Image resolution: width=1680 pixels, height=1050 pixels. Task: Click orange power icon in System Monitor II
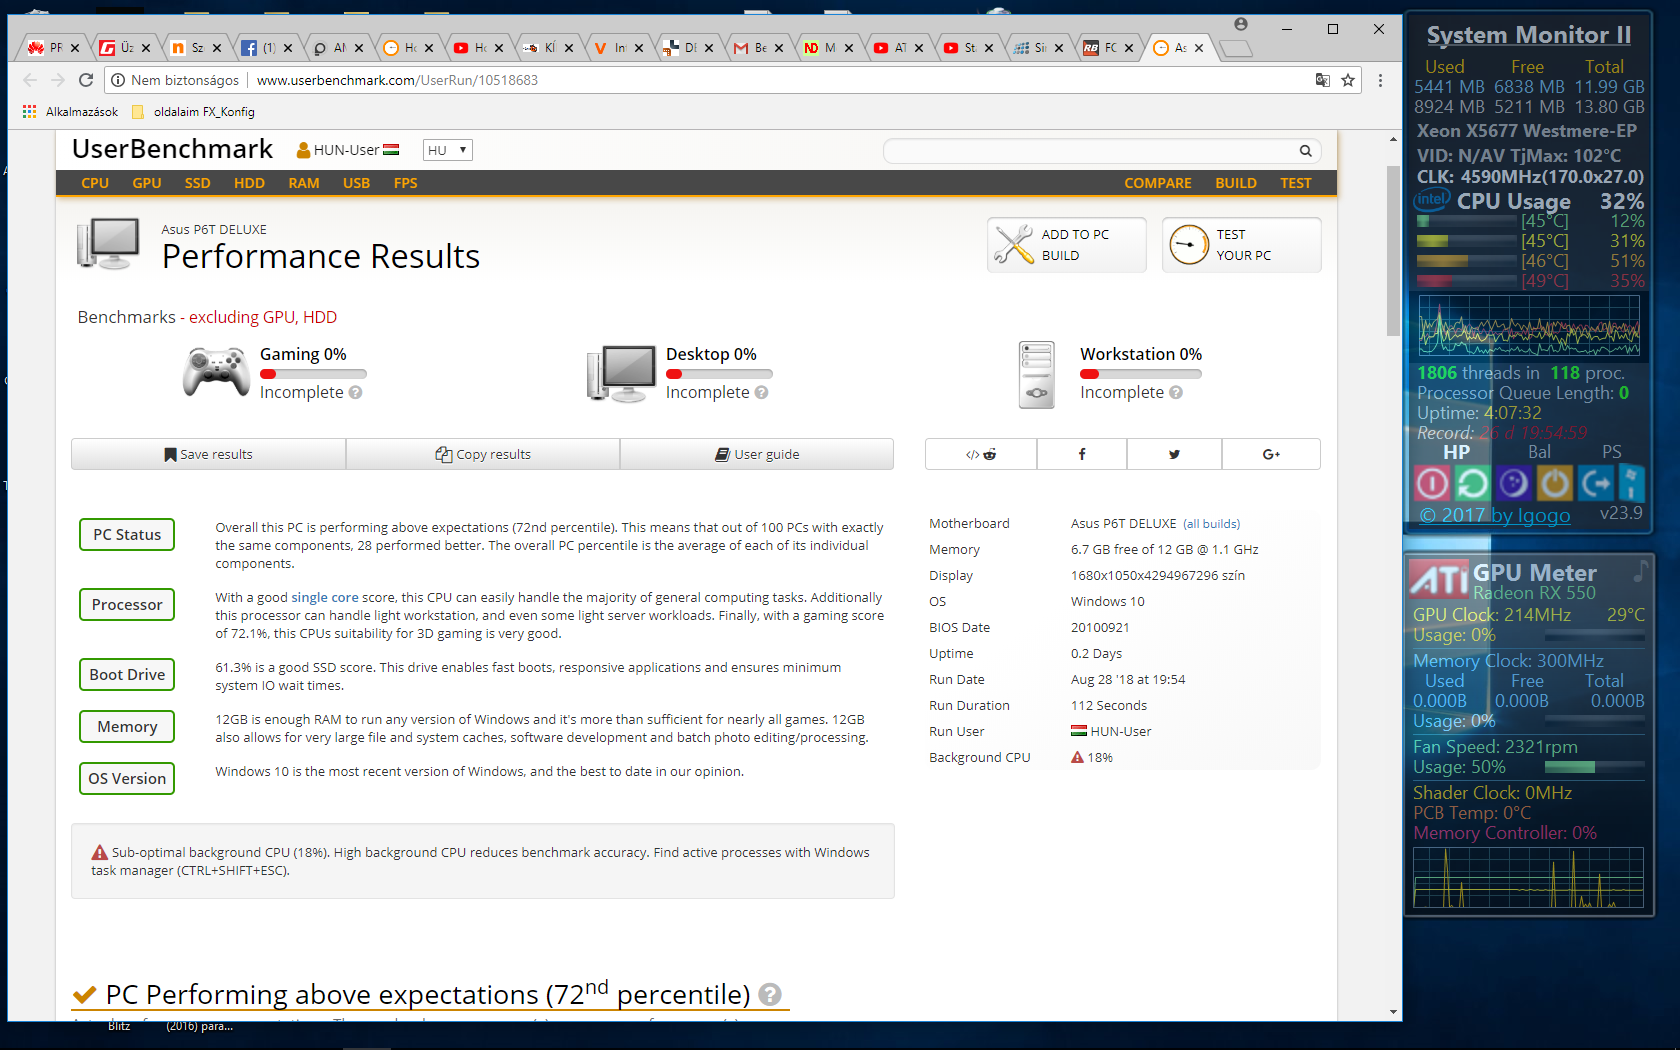(x=1554, y=484)
